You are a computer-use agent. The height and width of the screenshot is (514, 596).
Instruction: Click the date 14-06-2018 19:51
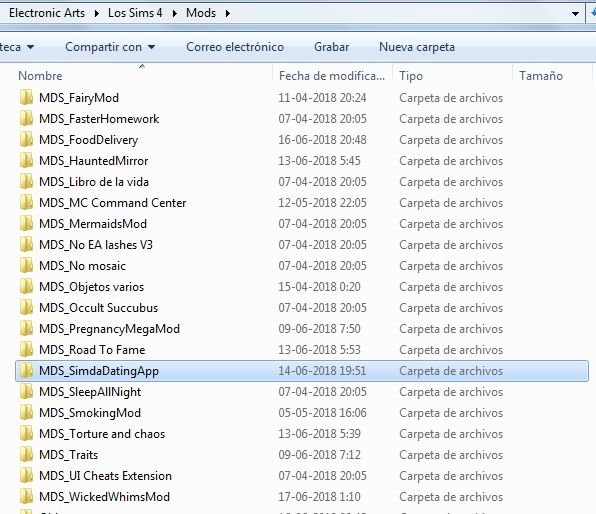click(x=322, y=371)
